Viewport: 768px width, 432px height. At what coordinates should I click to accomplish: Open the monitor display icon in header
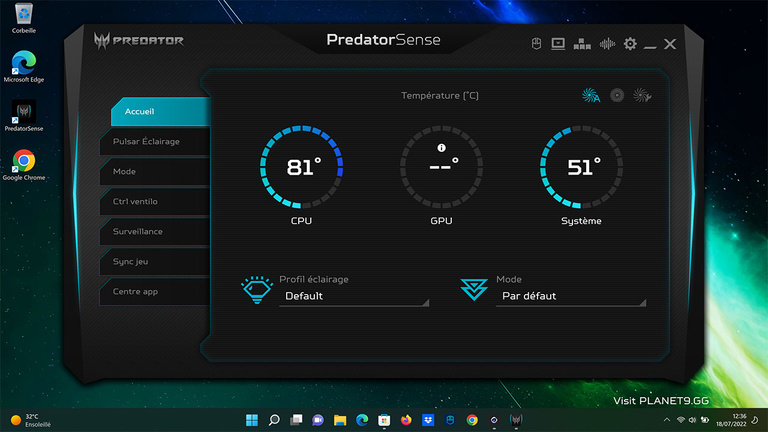pyautogui.click(x=558, y=44)
